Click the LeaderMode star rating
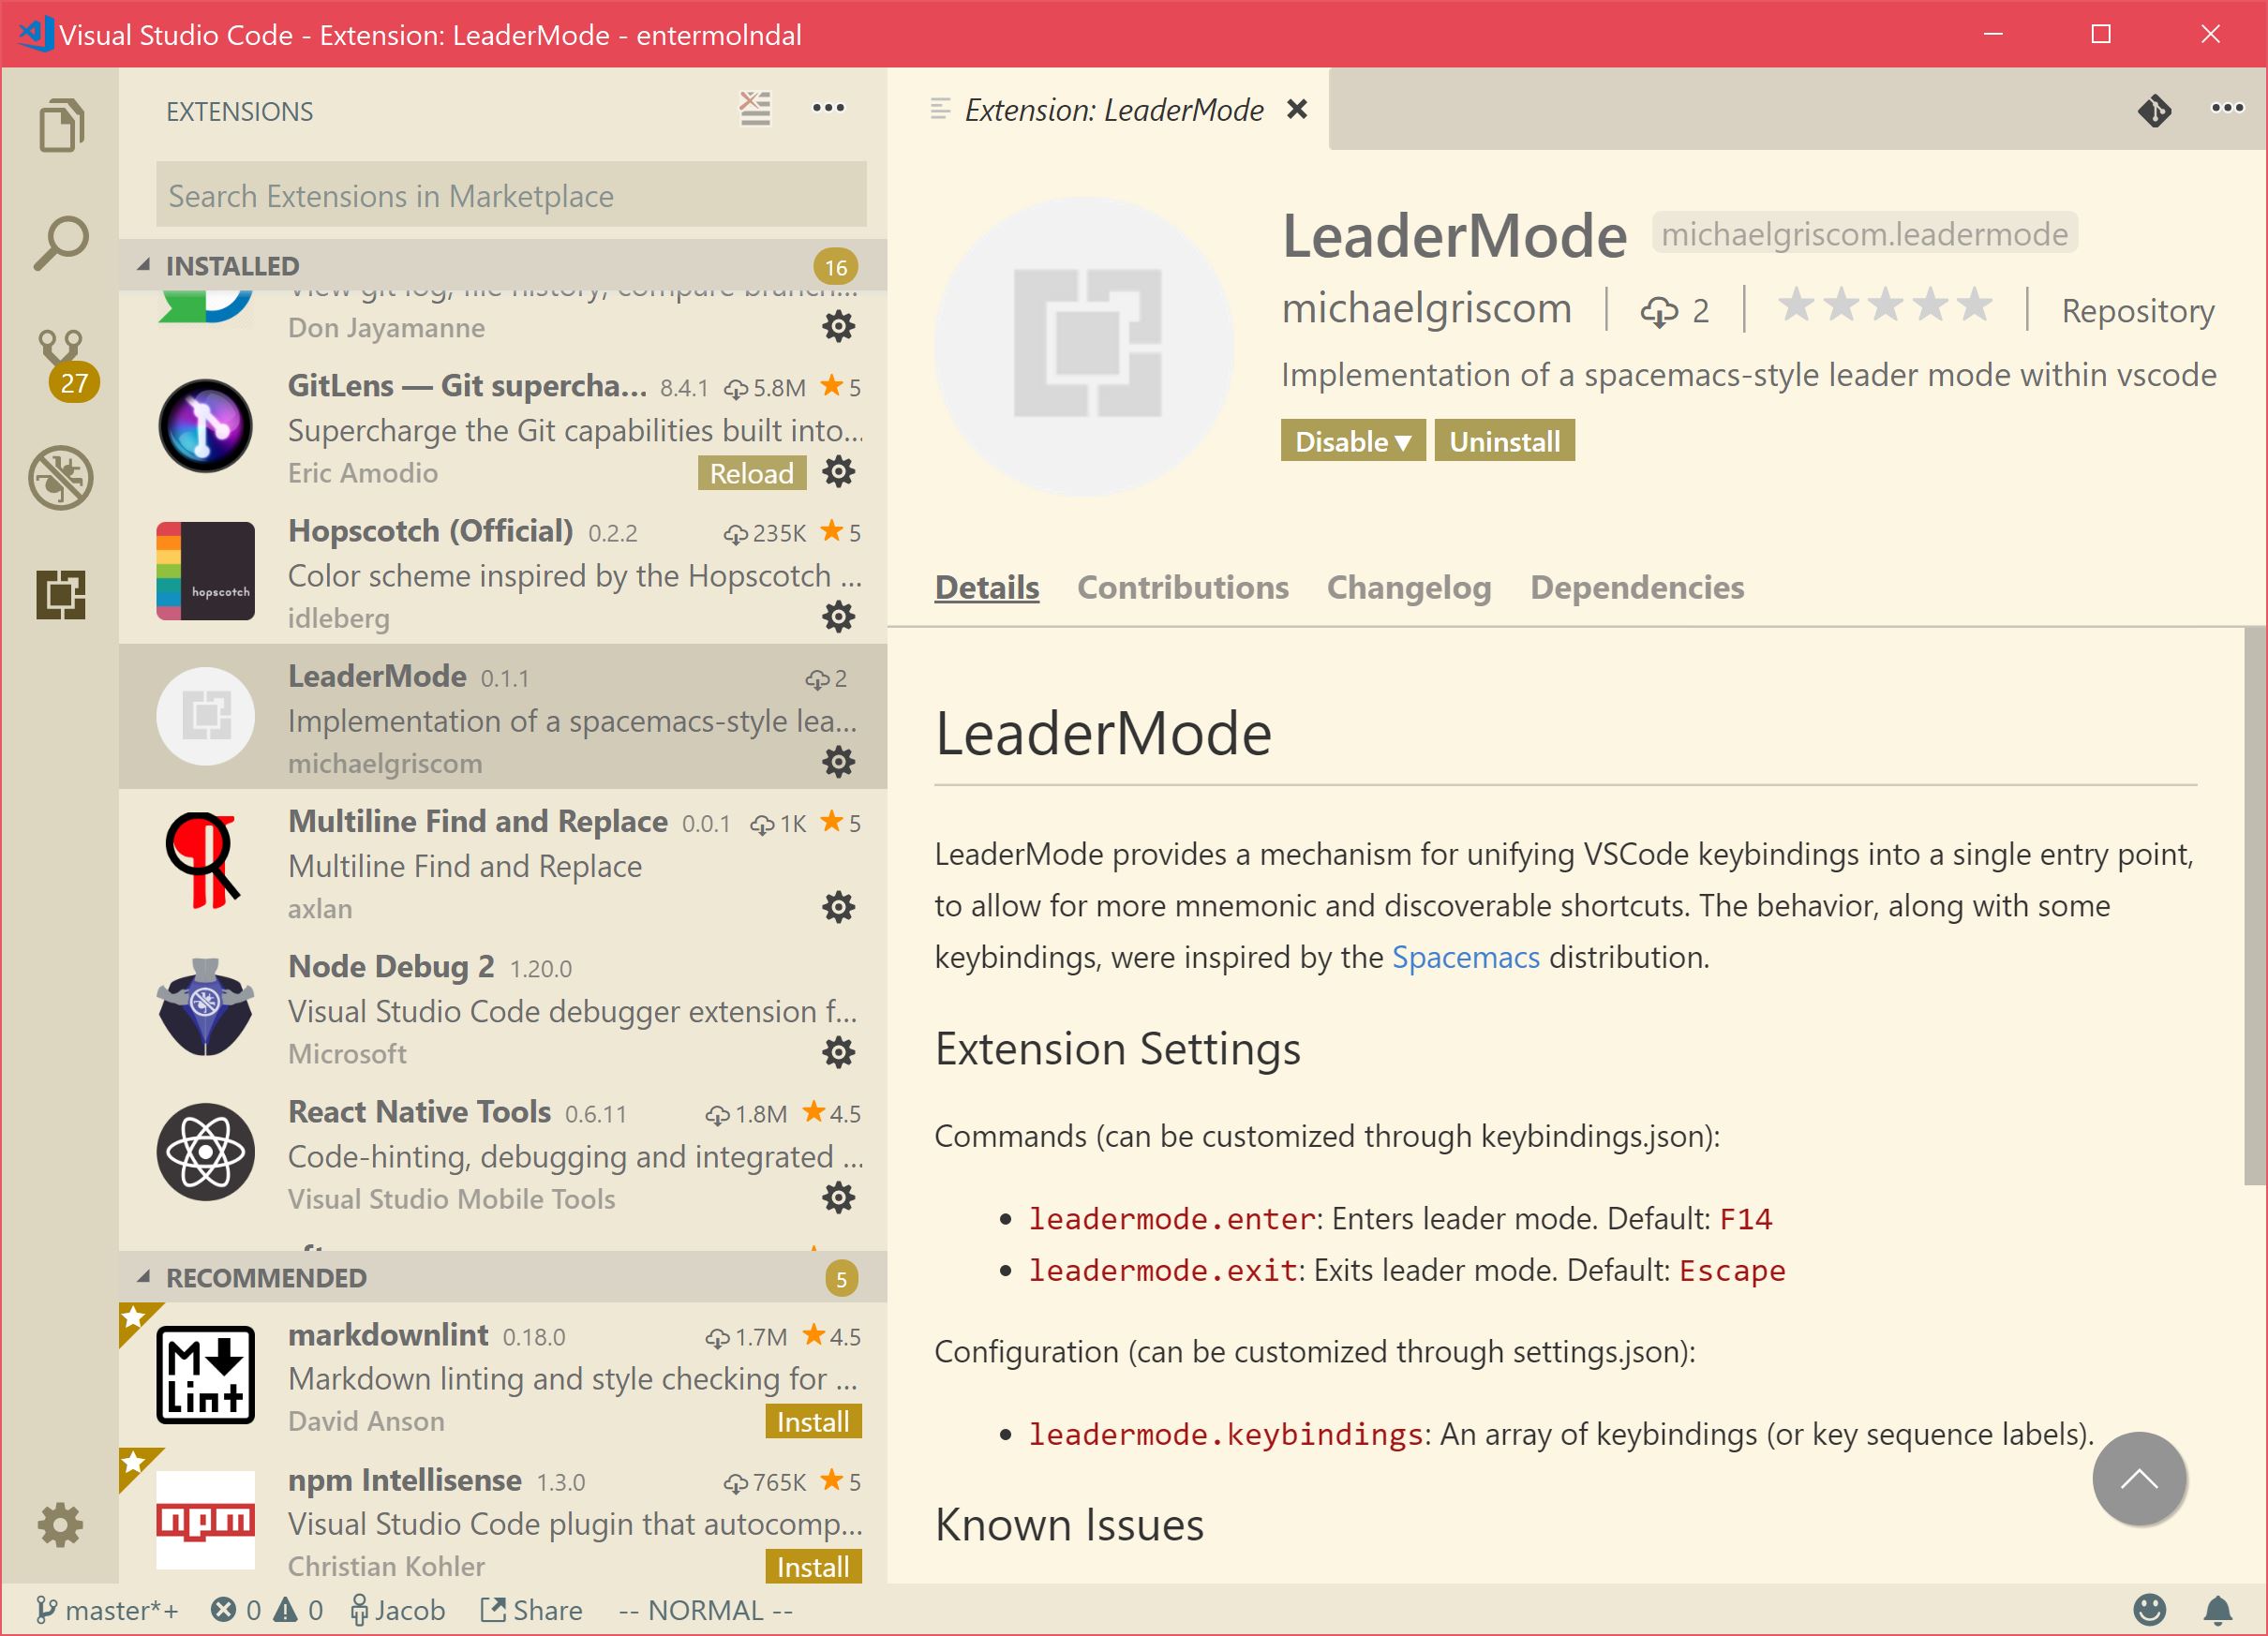This screenshot has width=2268, height=1636. (x=1884, y=305)
